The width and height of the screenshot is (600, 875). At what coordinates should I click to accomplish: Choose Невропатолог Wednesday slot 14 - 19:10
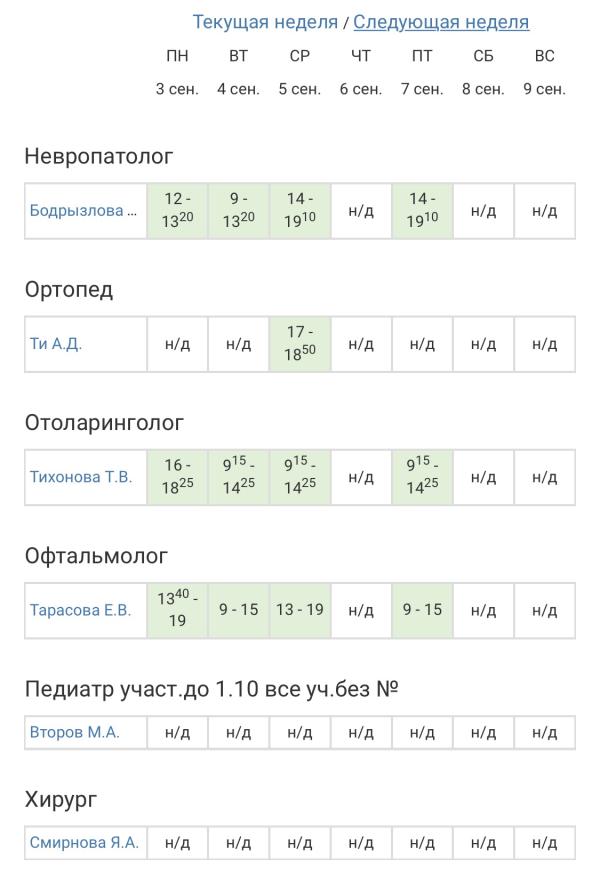tap(300, 211)
